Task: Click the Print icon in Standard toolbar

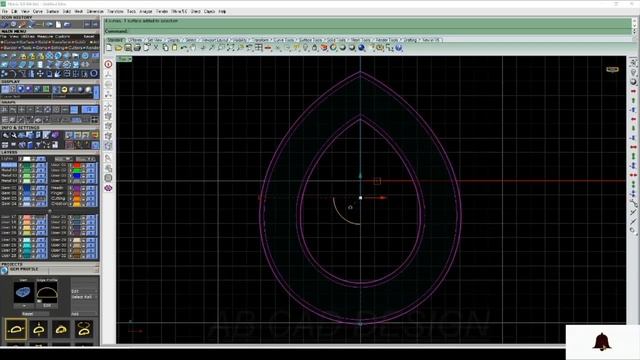Action: point(137,48)
